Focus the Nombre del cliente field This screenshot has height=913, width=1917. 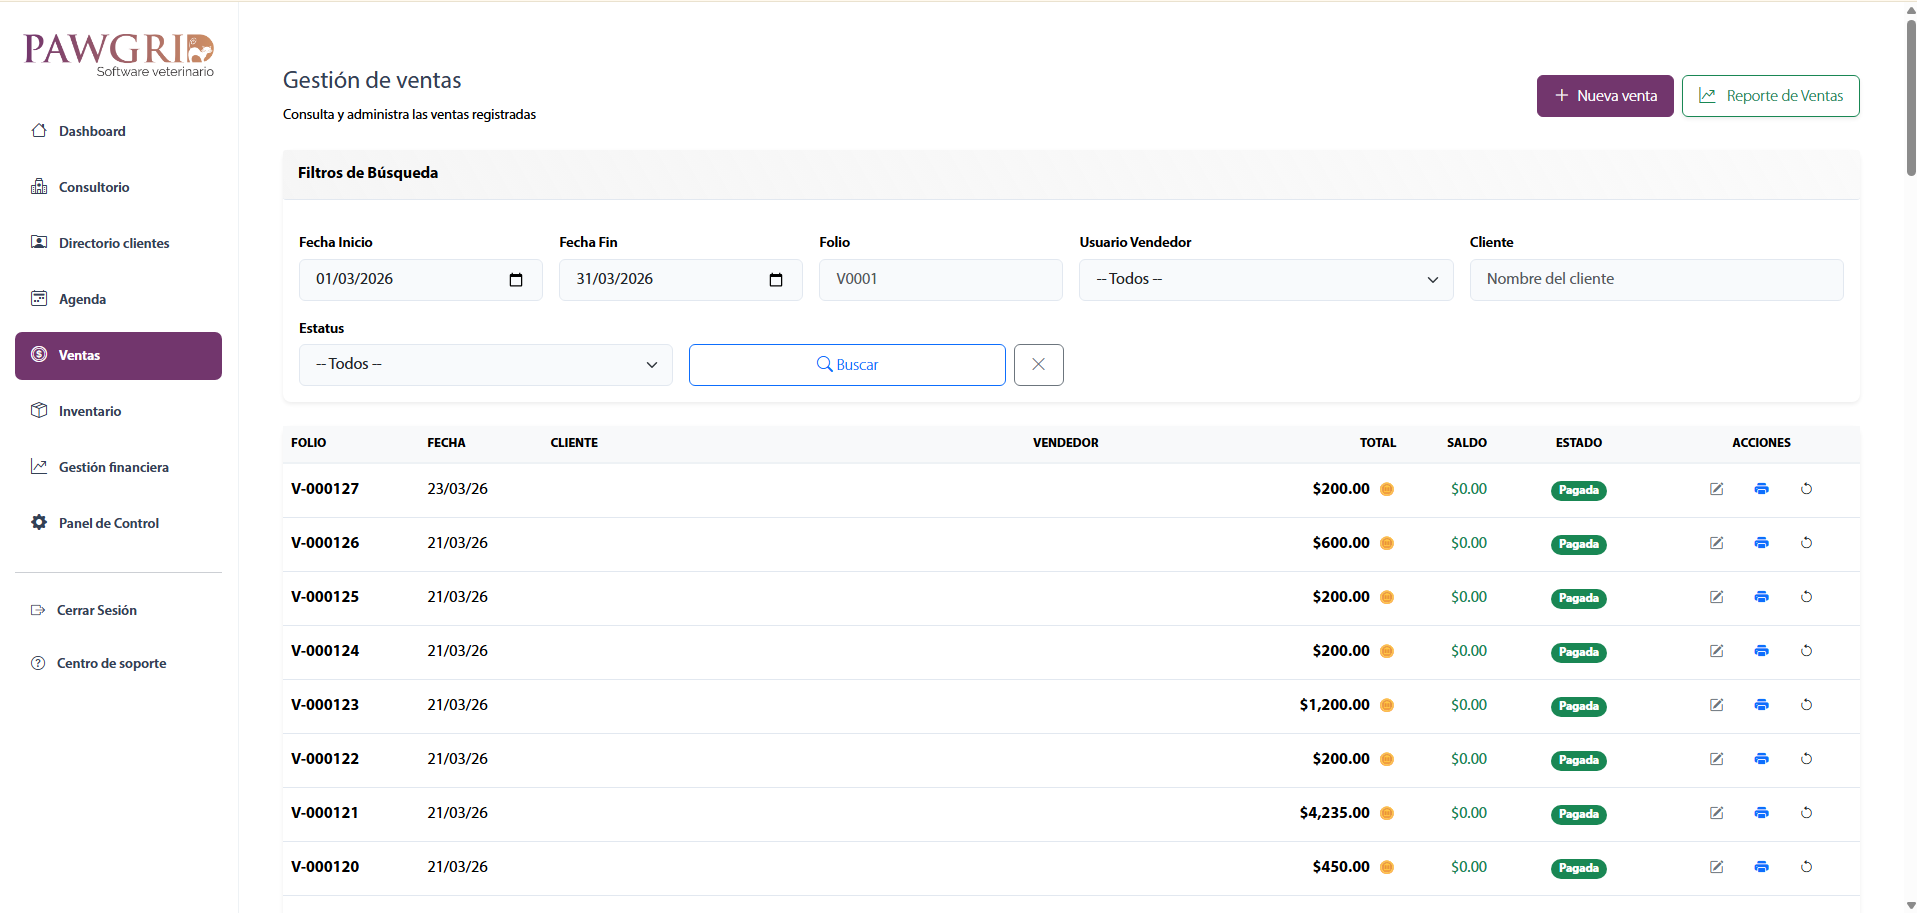[1655, 280]
